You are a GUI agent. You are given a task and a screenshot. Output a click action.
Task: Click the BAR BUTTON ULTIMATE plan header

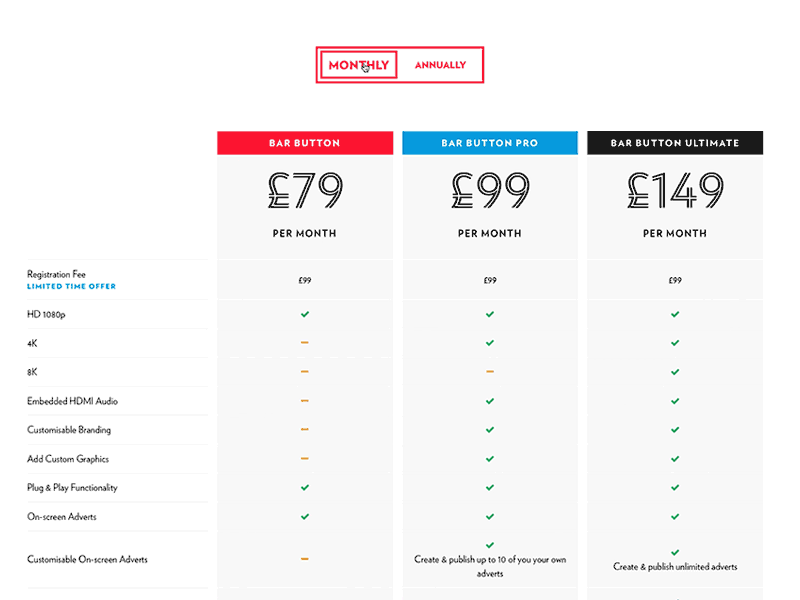click(x=675, y=142)
